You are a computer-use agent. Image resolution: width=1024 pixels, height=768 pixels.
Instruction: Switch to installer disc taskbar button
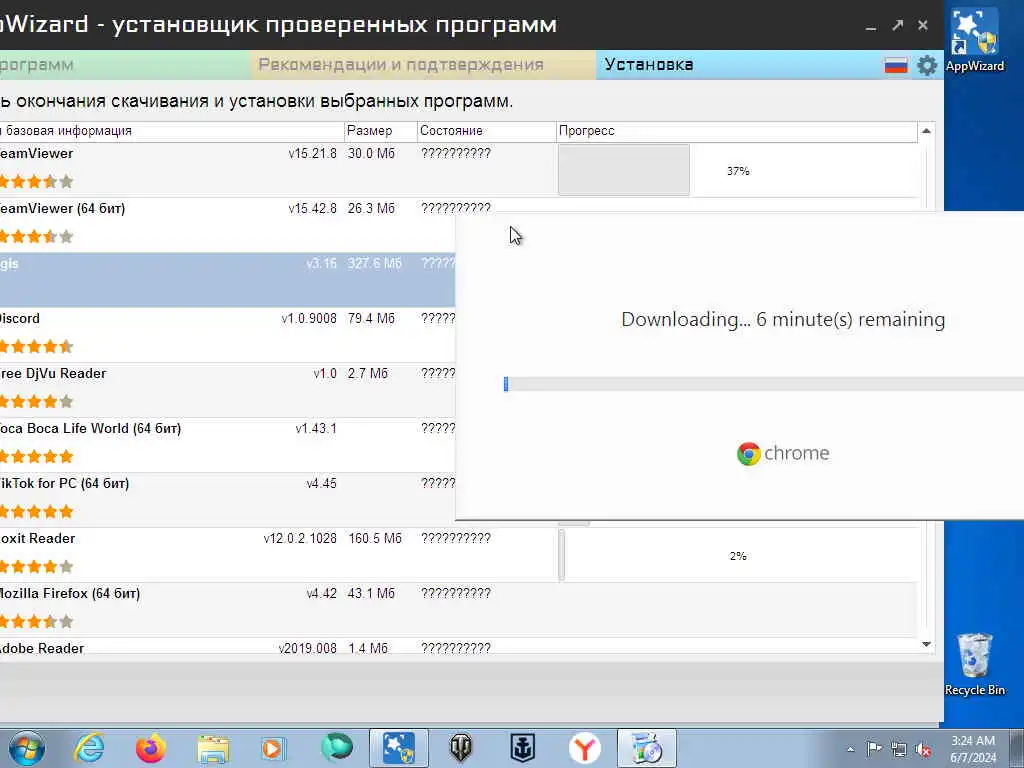coord(647,748)
